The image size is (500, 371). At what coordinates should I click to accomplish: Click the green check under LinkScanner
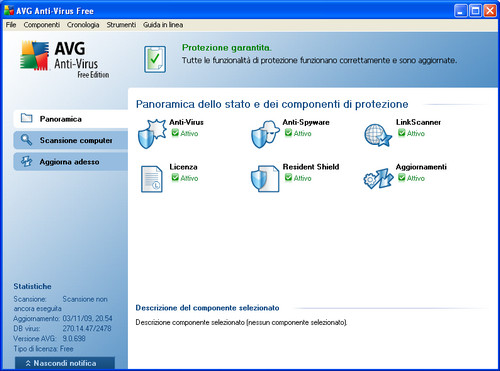tap(402, 133)
